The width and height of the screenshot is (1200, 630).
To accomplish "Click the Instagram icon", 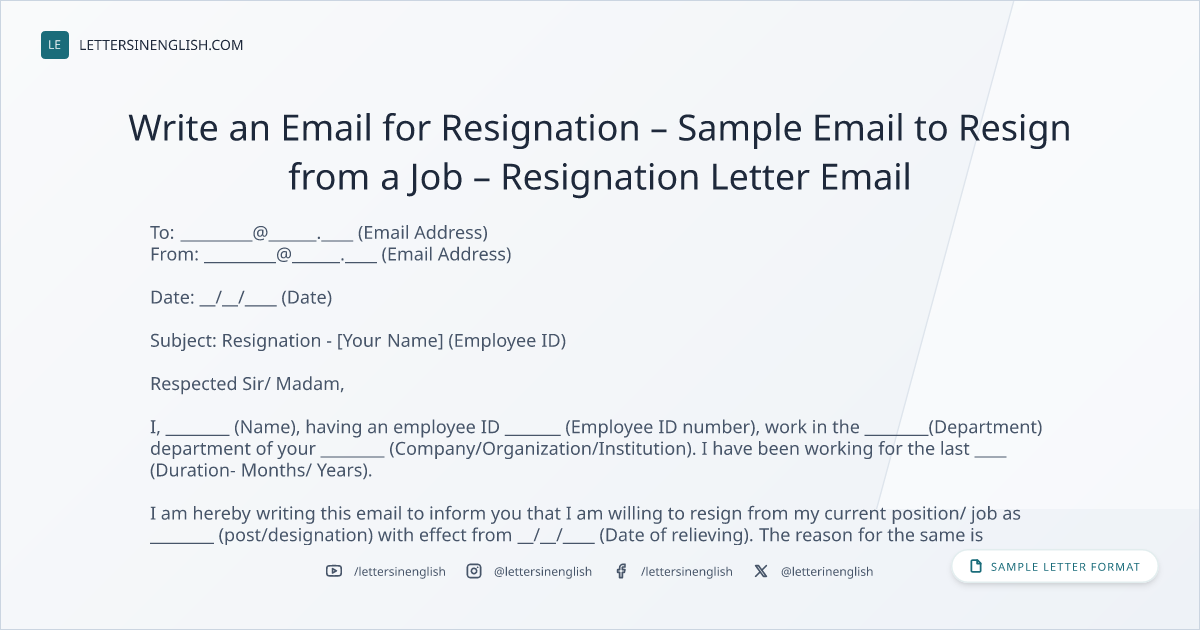I will click(474, 571).
